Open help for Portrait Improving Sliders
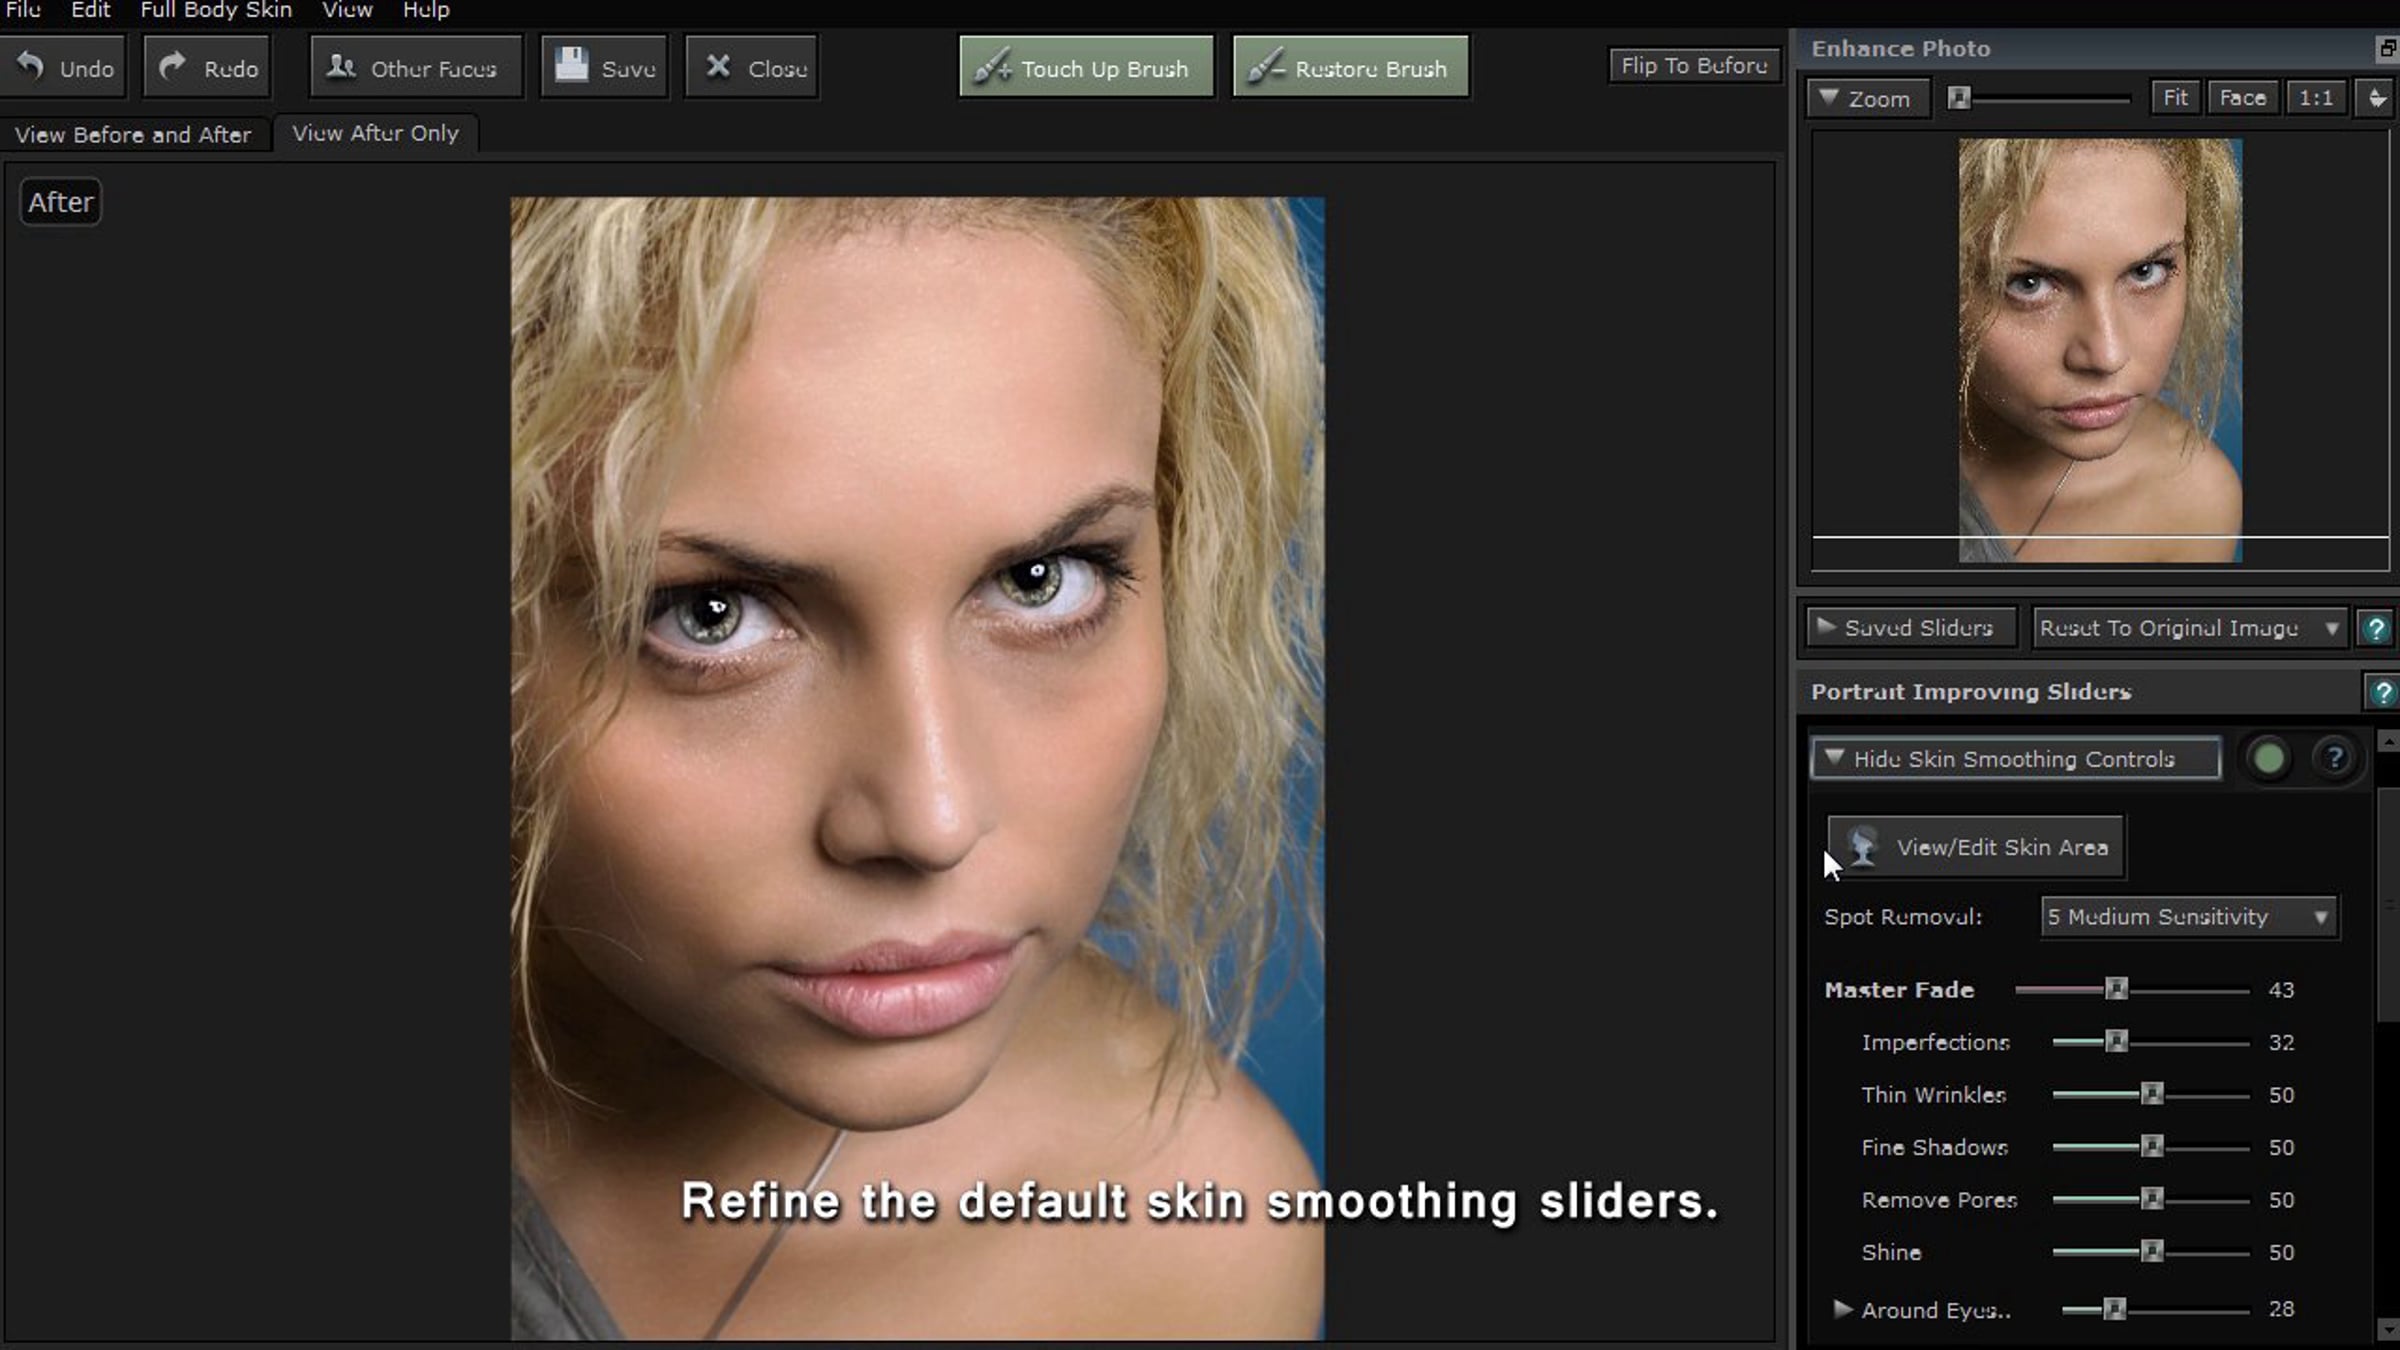Viewport: 2400px width, 1350px height. click(2382, 692)
